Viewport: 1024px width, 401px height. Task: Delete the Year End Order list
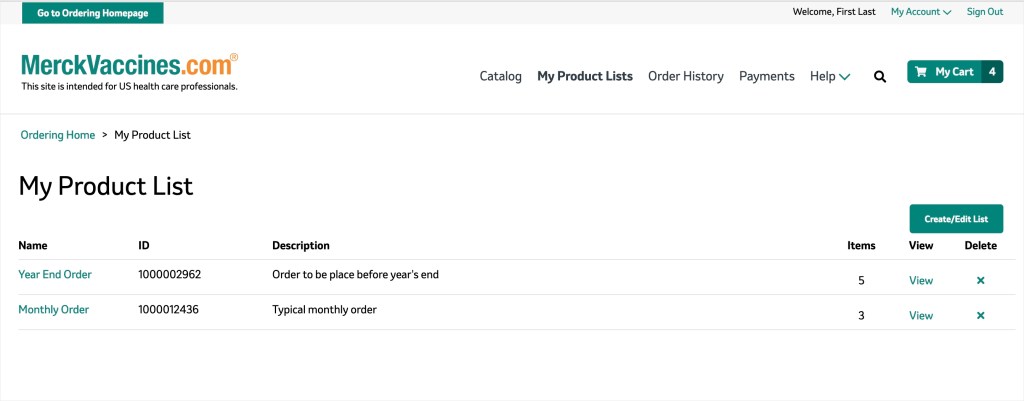point(980,280)
